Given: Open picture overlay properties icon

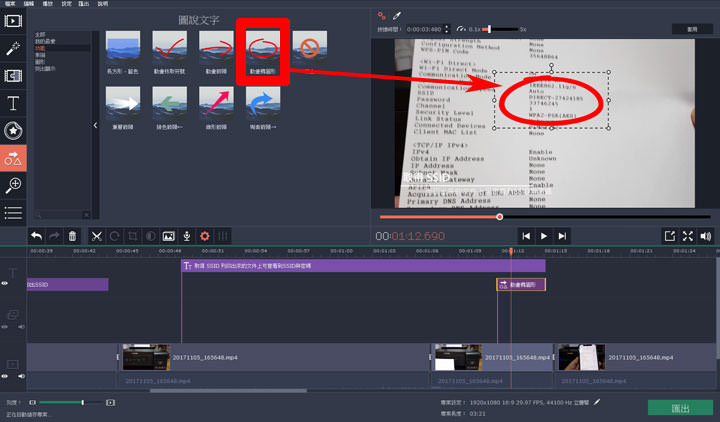Looking at the screenshot, I should 169,236.
